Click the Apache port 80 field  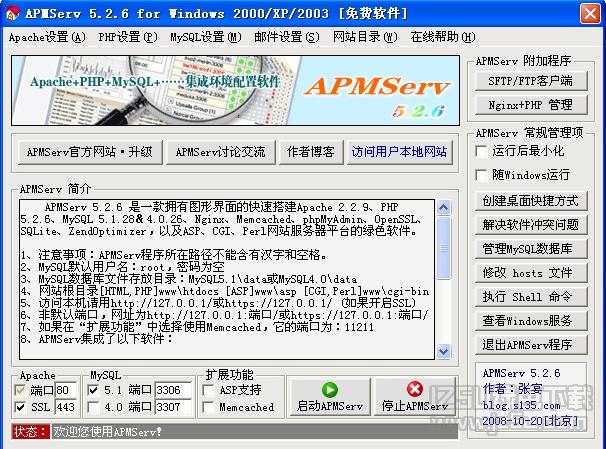pos(66,390)
